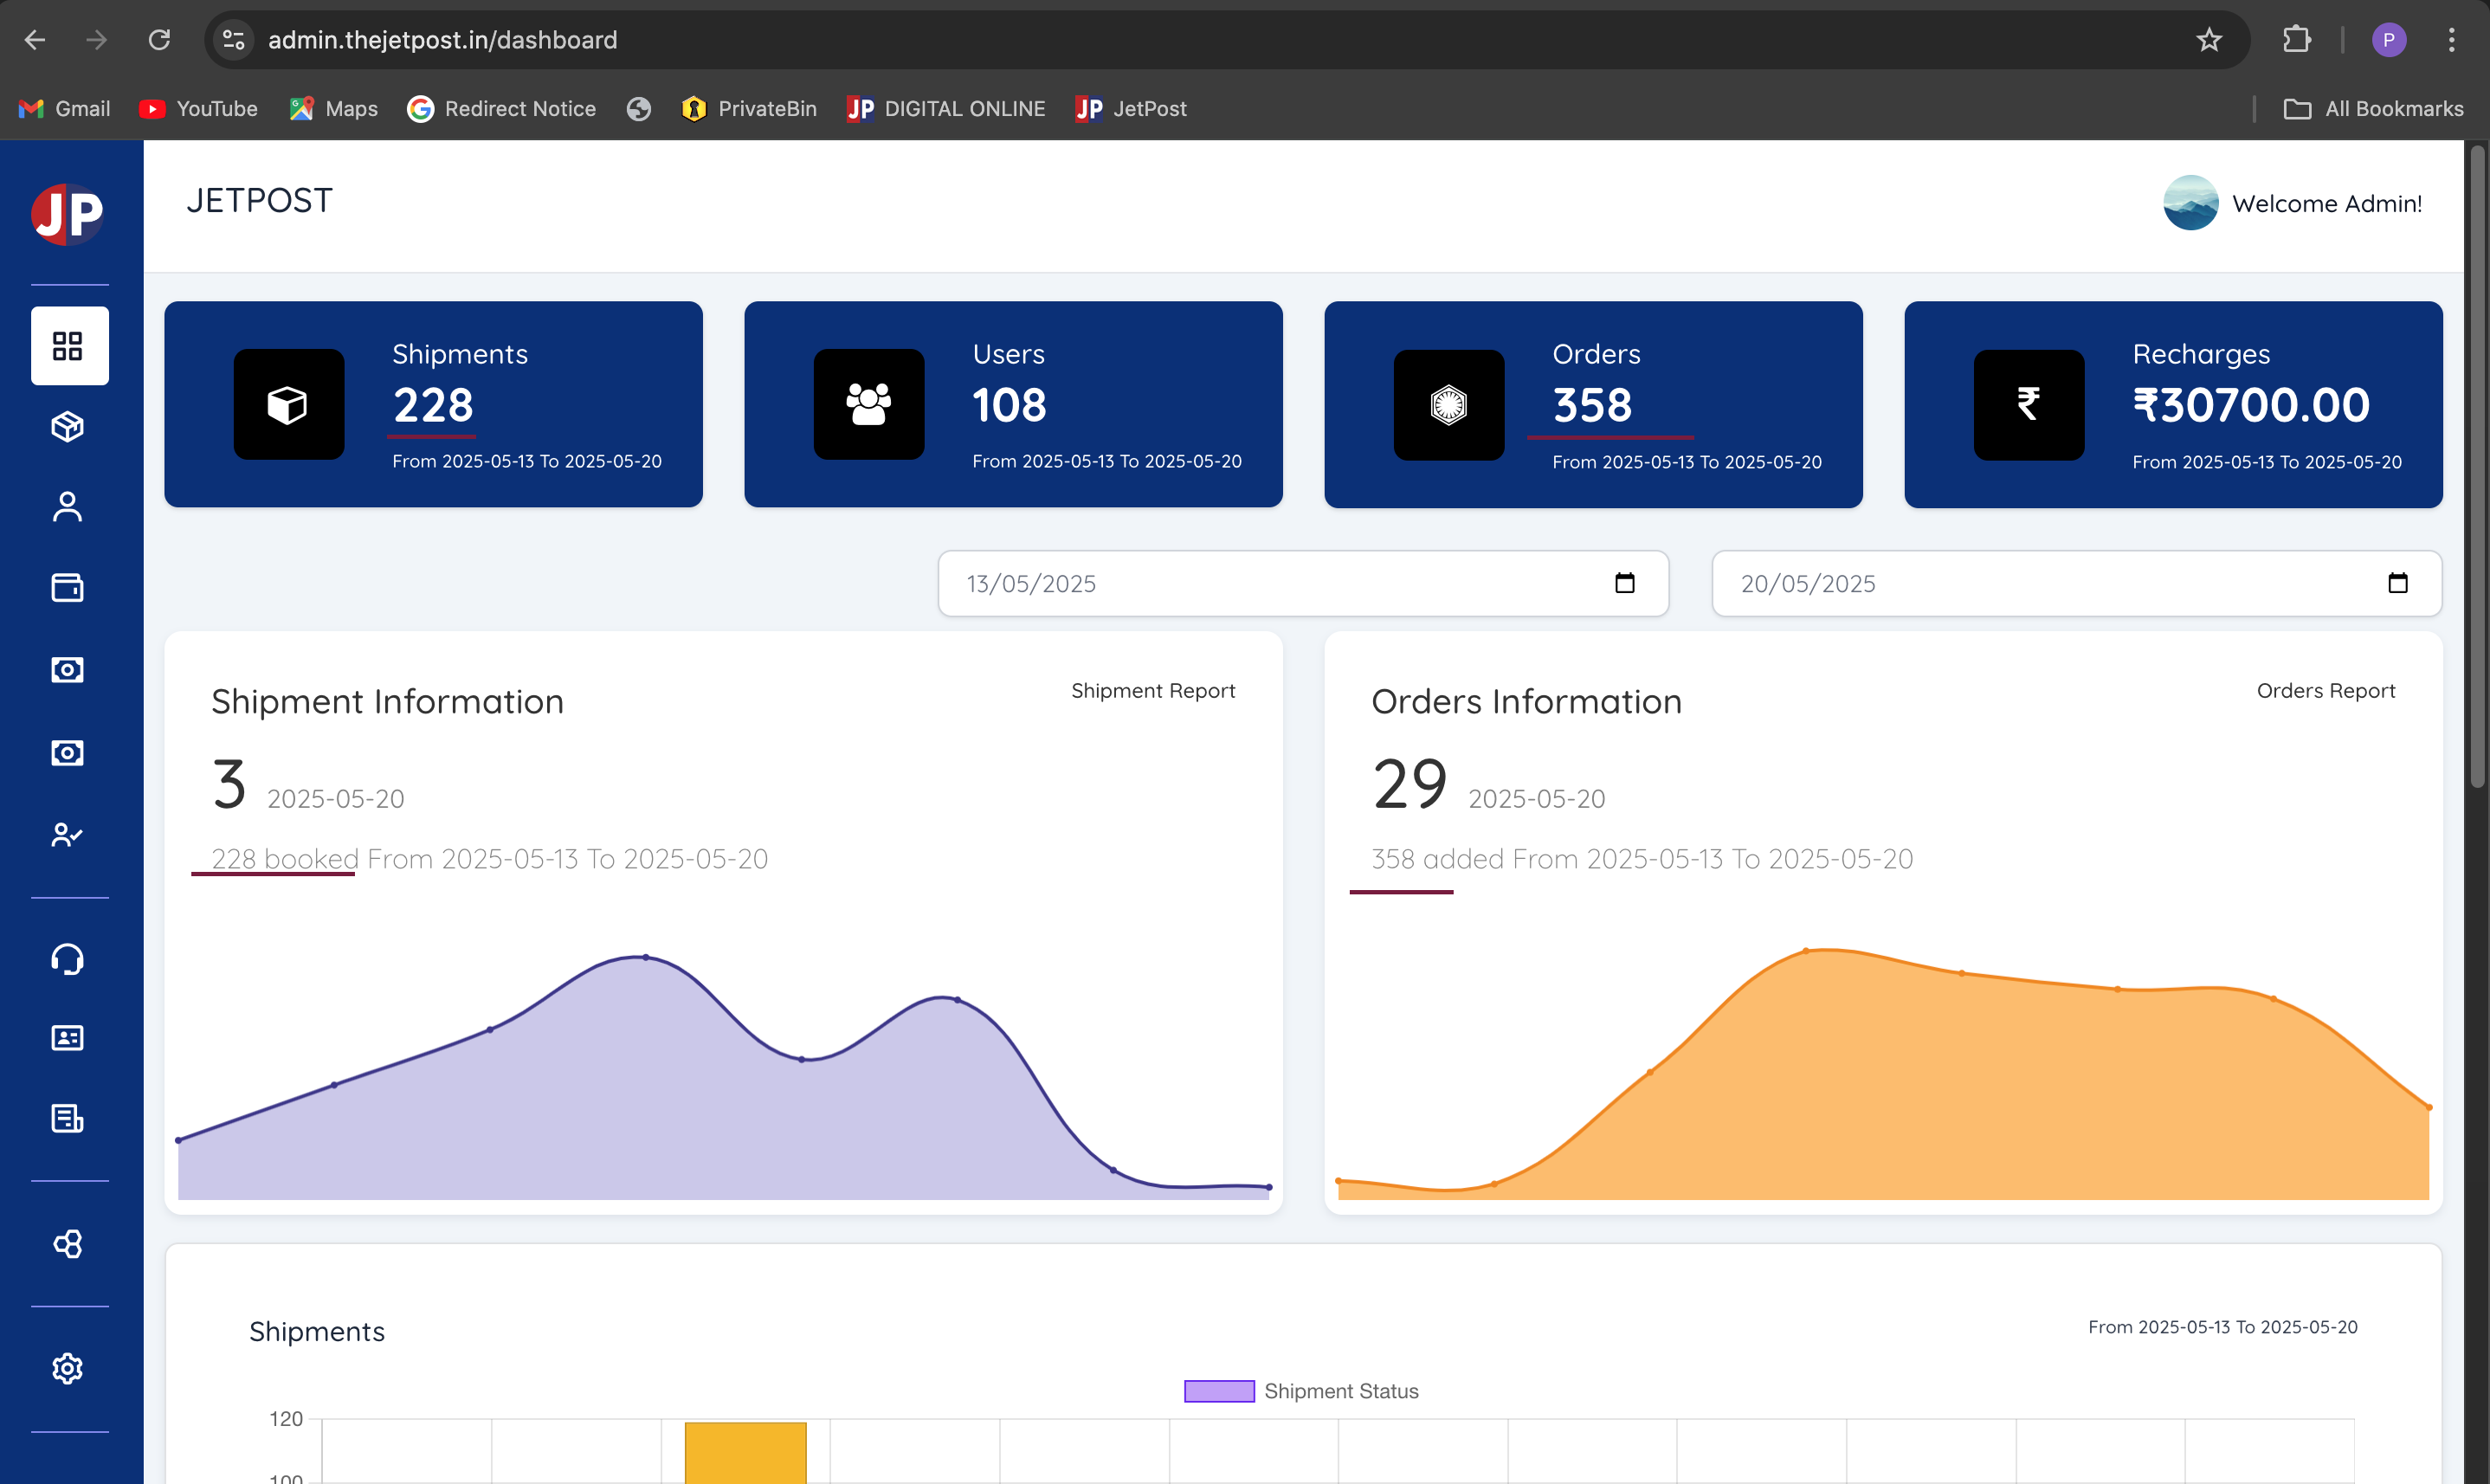Open the users person icon in sidebar
Image resolution: width=2490 pixels, height=1484 pixels.
pos(68,507)
